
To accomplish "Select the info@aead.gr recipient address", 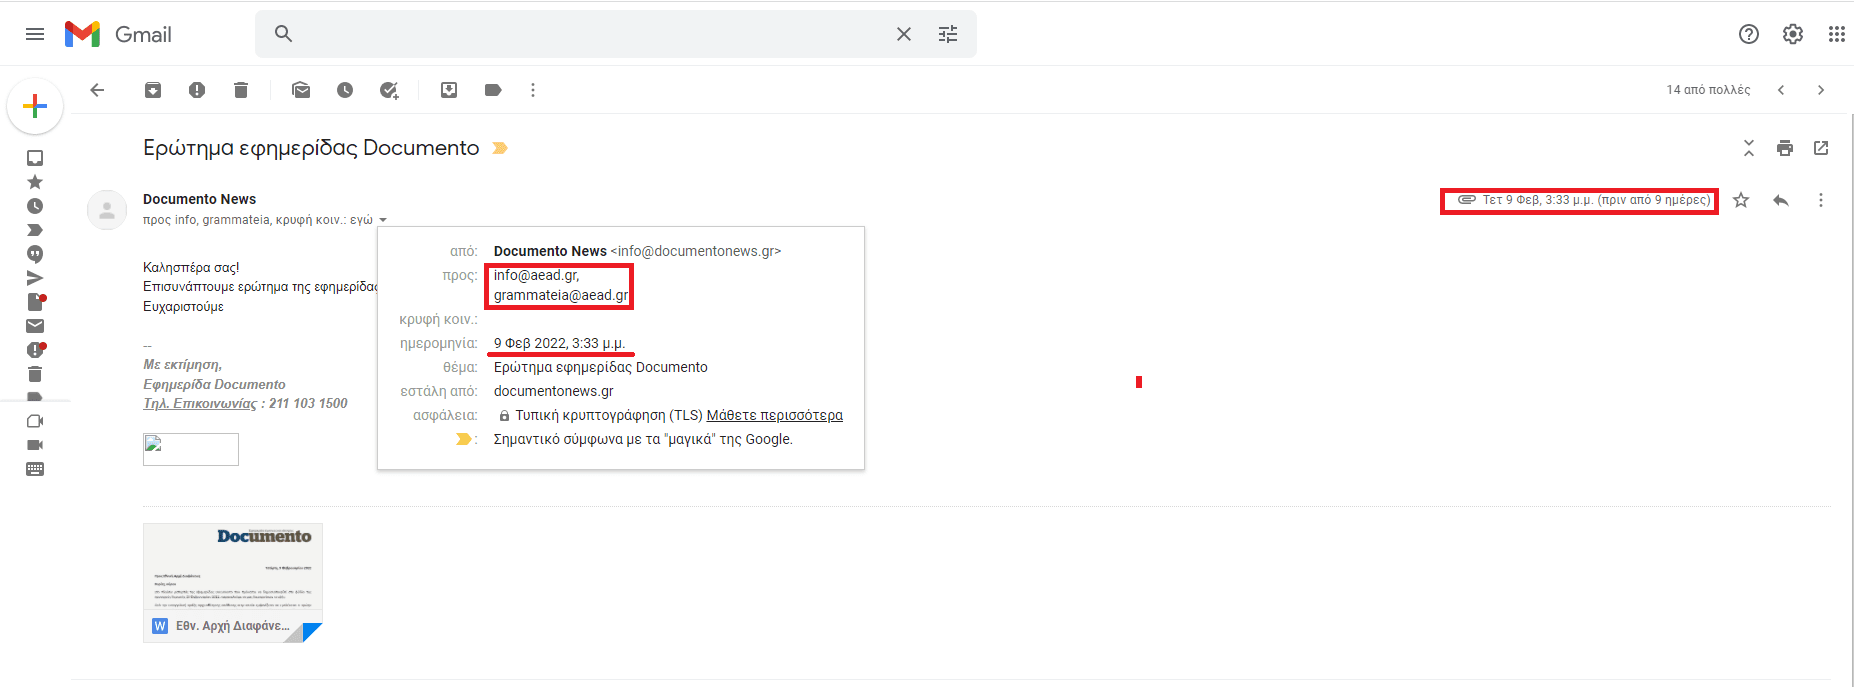I will pos(536,275).
